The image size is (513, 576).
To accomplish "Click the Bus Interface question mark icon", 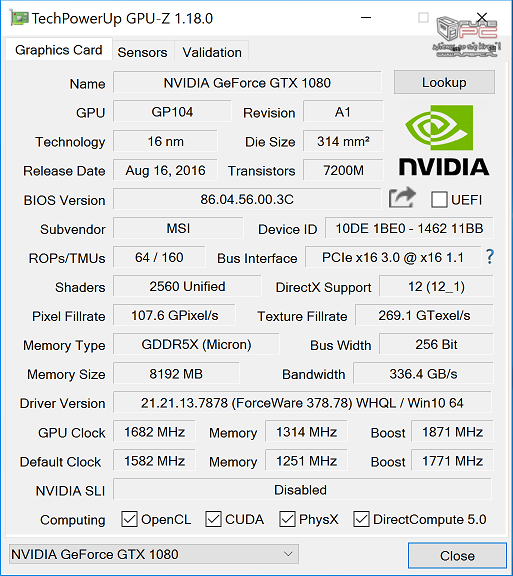I will click(490, 257).
